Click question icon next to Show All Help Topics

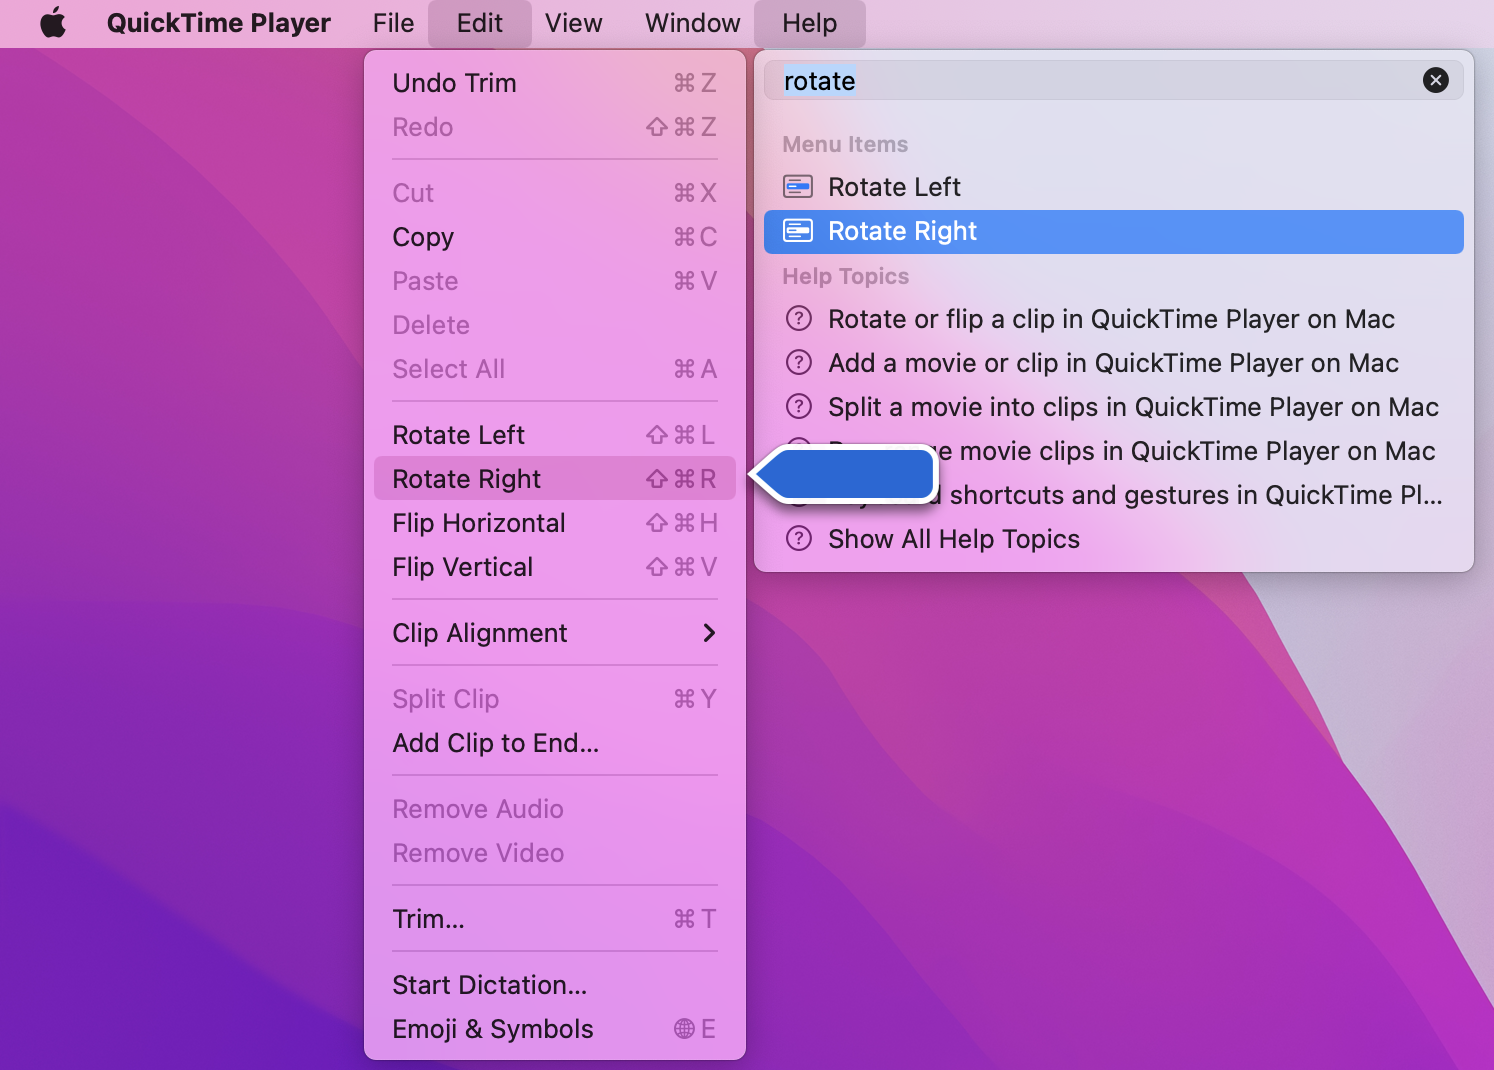coord(799,539)
